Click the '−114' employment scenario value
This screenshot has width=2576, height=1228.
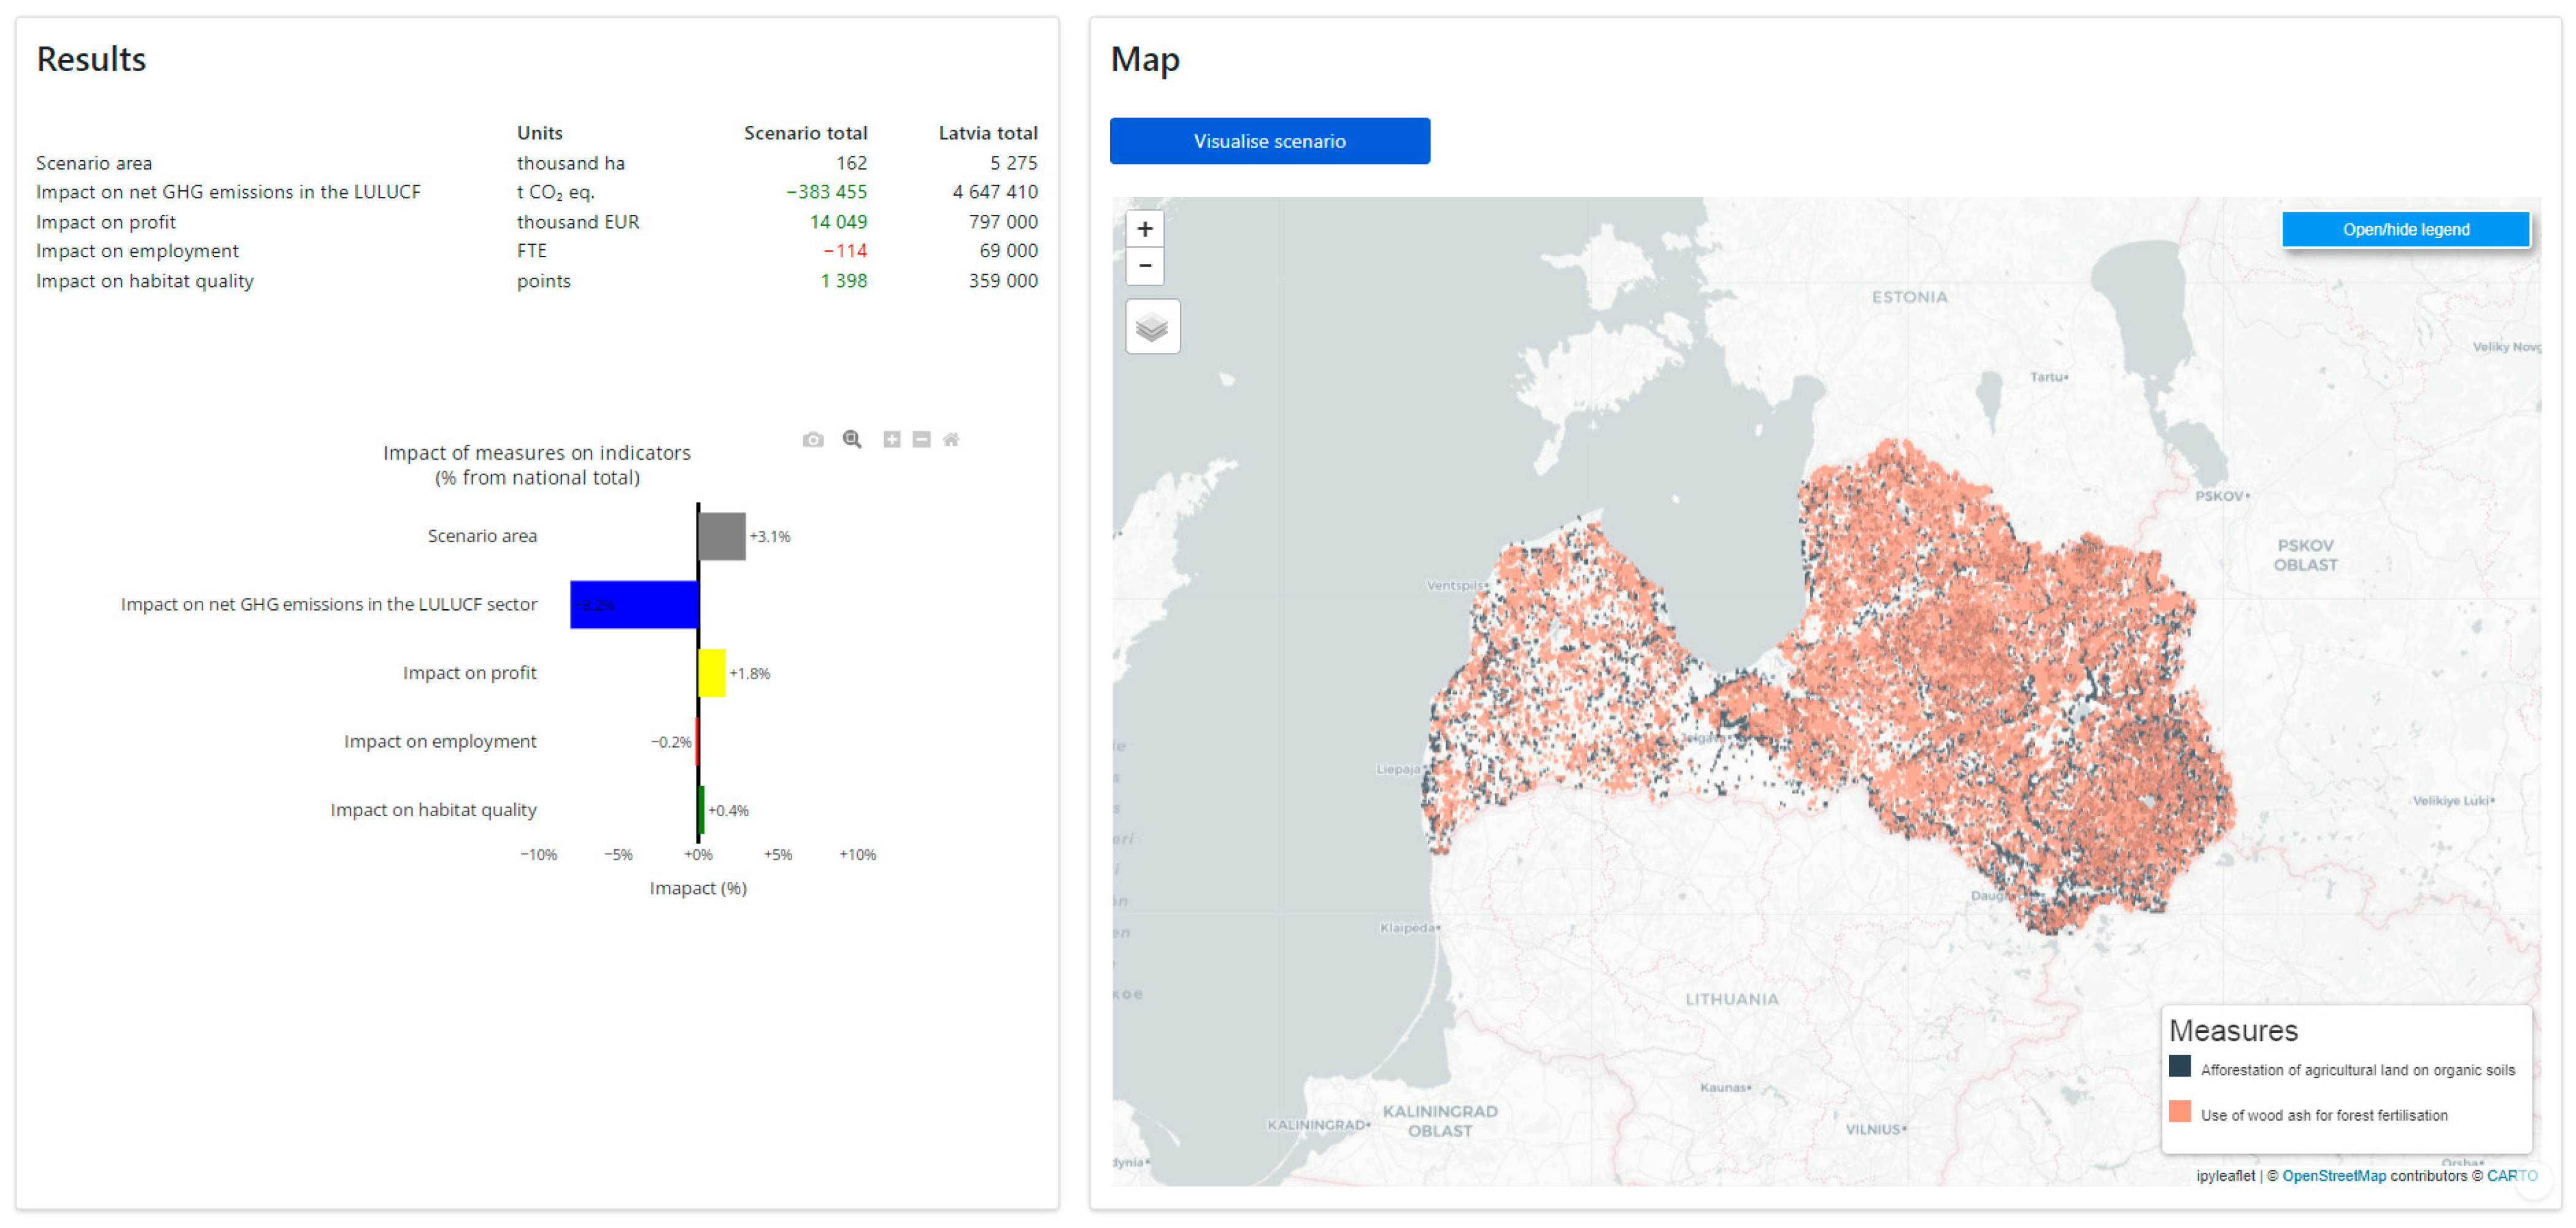(x=845, y=251)
